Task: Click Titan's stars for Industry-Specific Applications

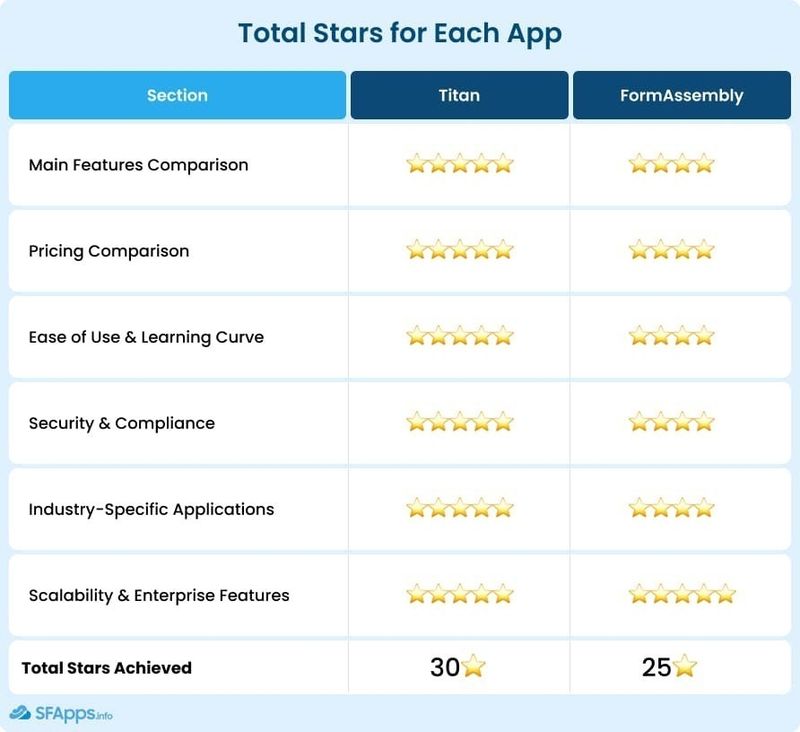Action: click(x=459, y=508)
